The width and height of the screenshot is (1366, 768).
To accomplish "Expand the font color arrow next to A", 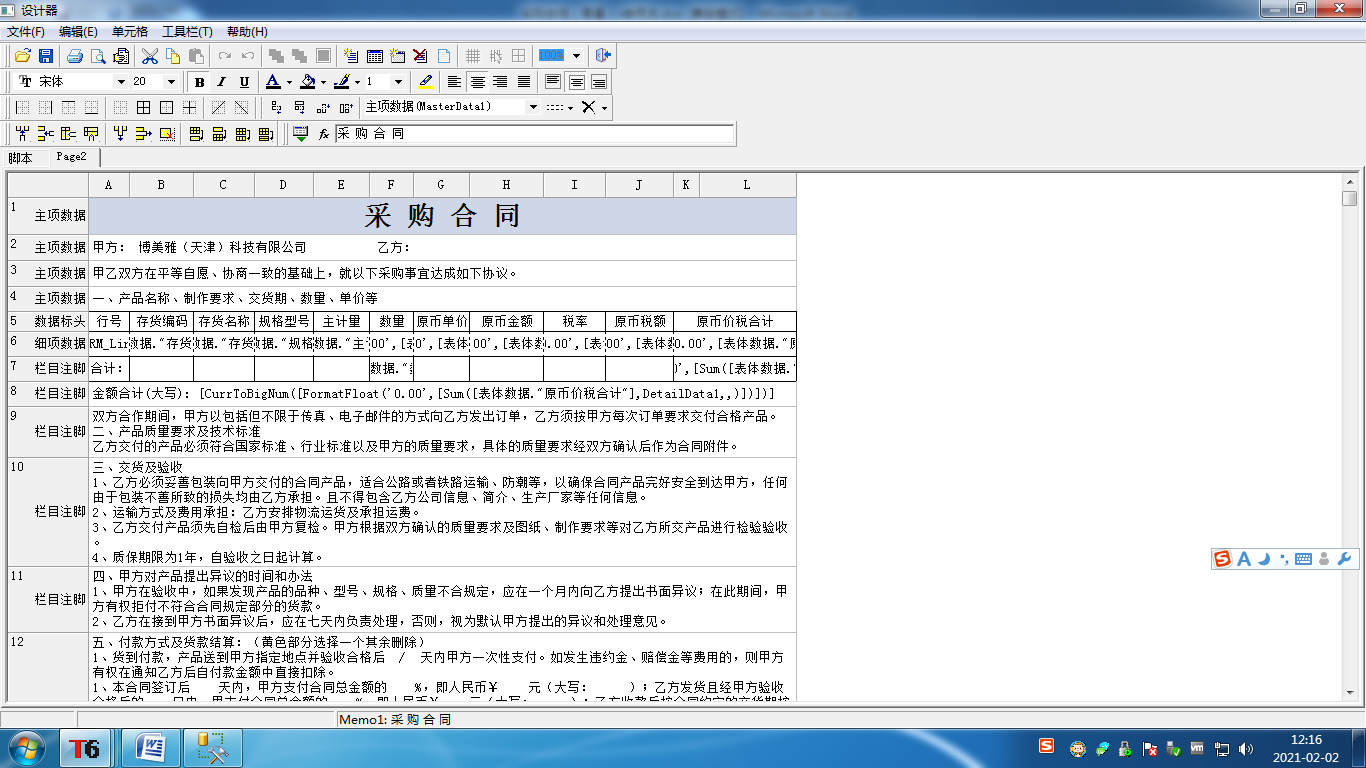I will click(289, 82).
